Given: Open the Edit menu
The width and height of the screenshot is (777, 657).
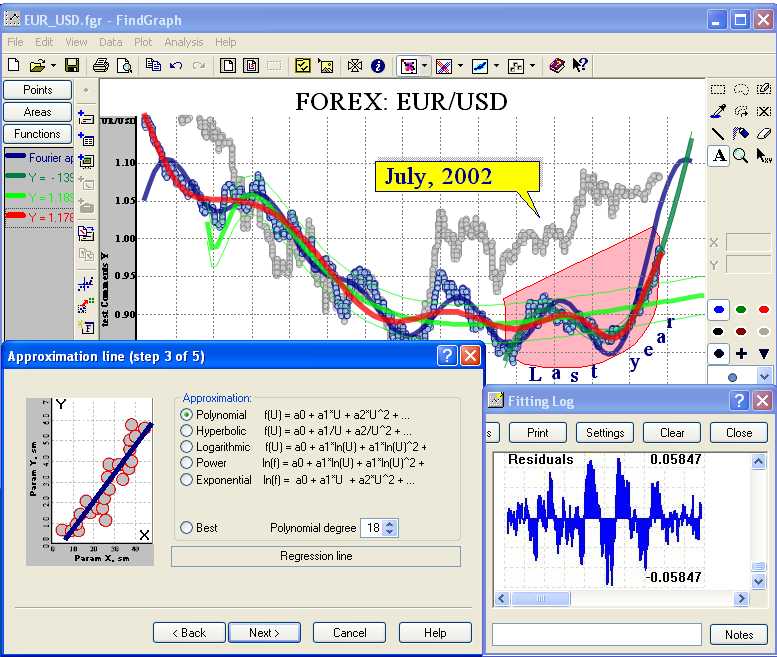Looking at the screenshot, I should [x=44, y=42].
